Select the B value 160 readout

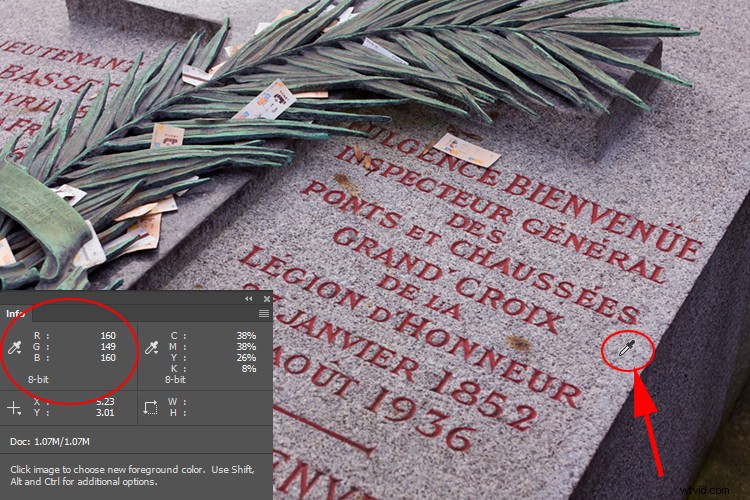[x=108, y=357]
